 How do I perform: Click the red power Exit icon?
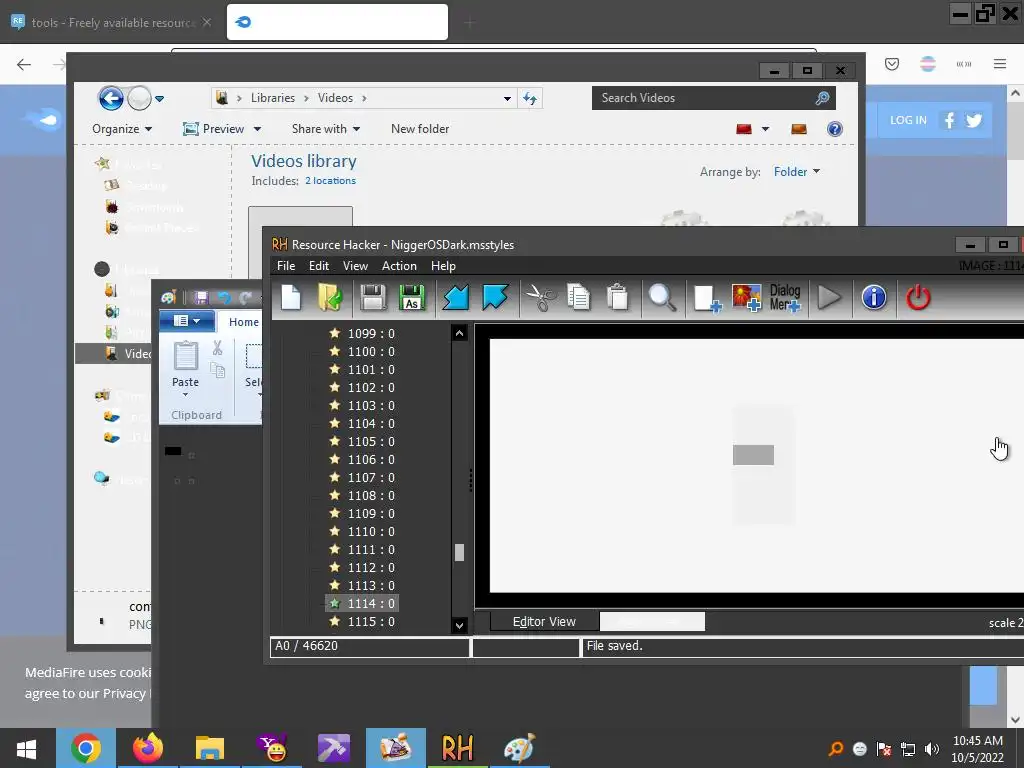918,298
